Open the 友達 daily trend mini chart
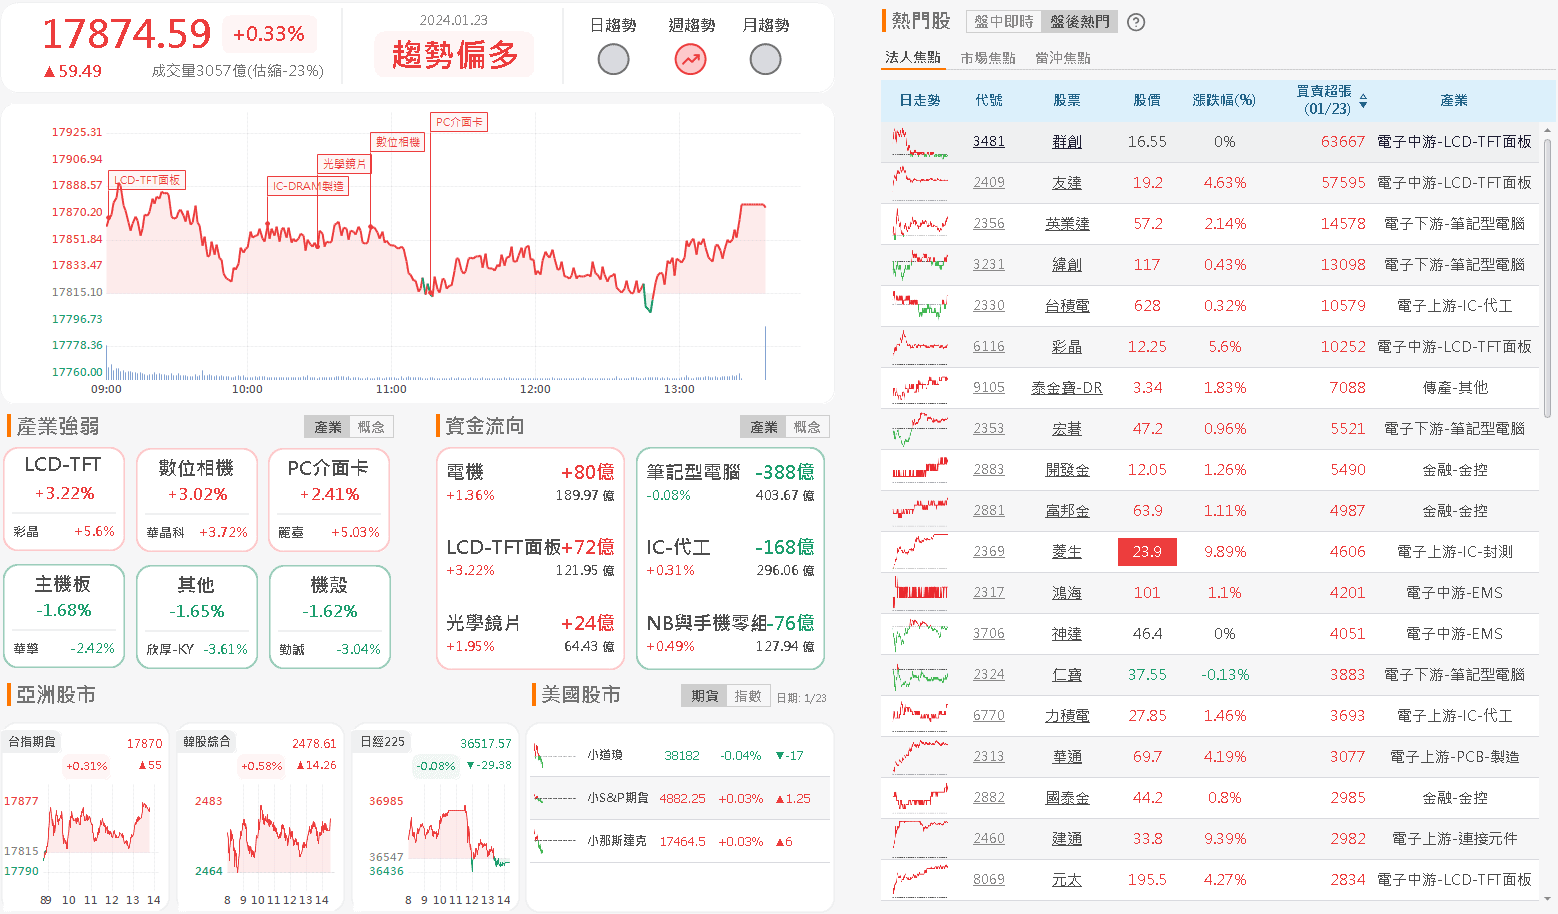The height and width of the screenshot is (914, 1558). pyautogui.click(x=920, y=183)
